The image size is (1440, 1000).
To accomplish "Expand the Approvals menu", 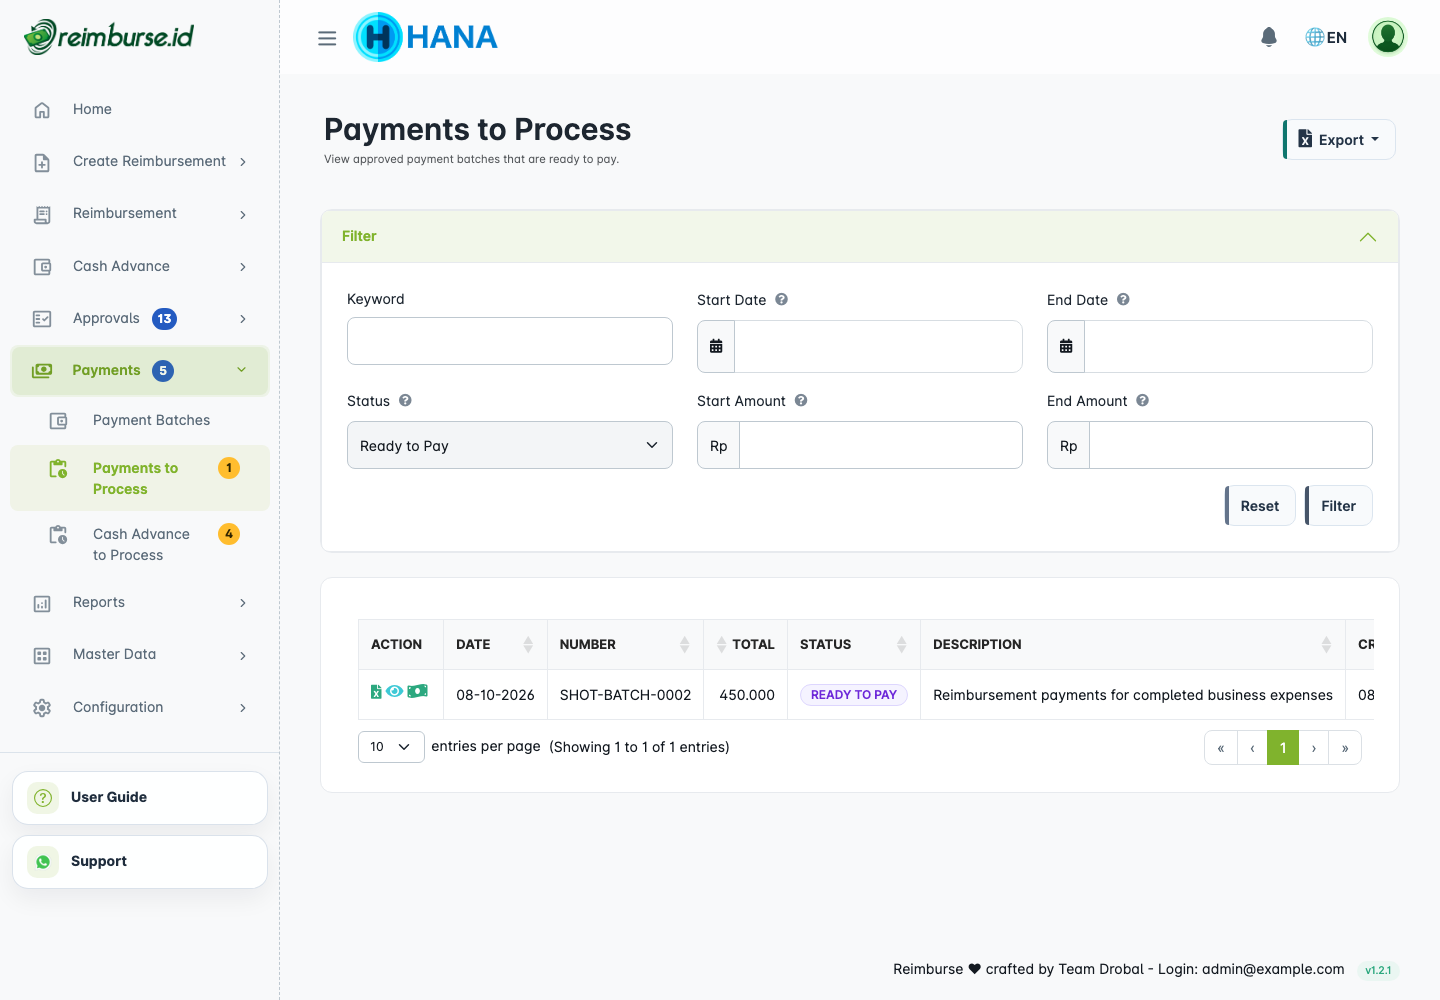I will (140, 318).
